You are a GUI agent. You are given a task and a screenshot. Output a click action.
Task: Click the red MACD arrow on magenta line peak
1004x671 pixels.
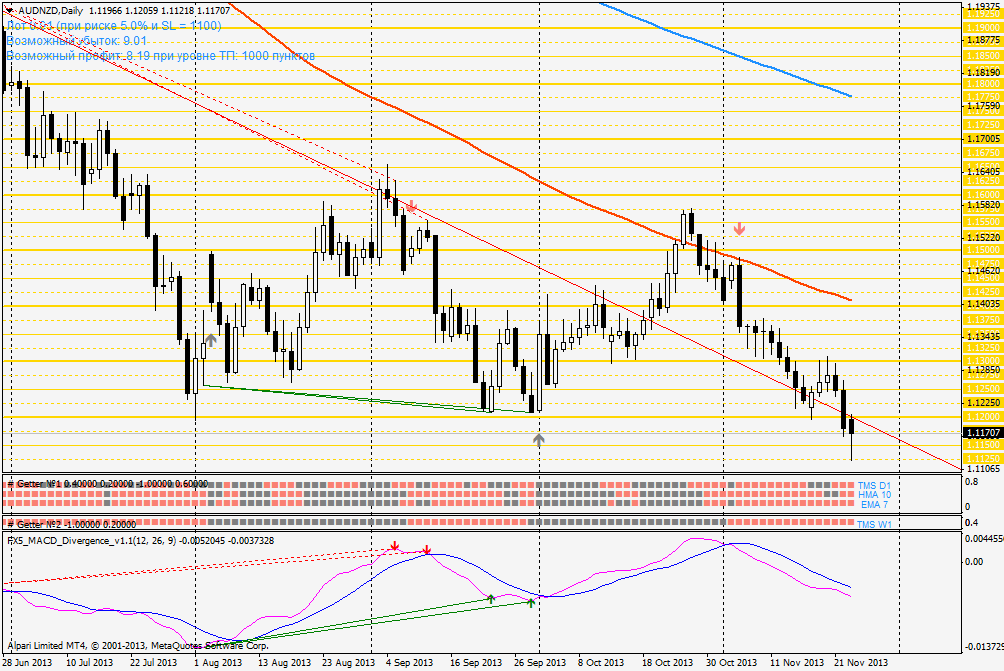[x=395, y=546]
